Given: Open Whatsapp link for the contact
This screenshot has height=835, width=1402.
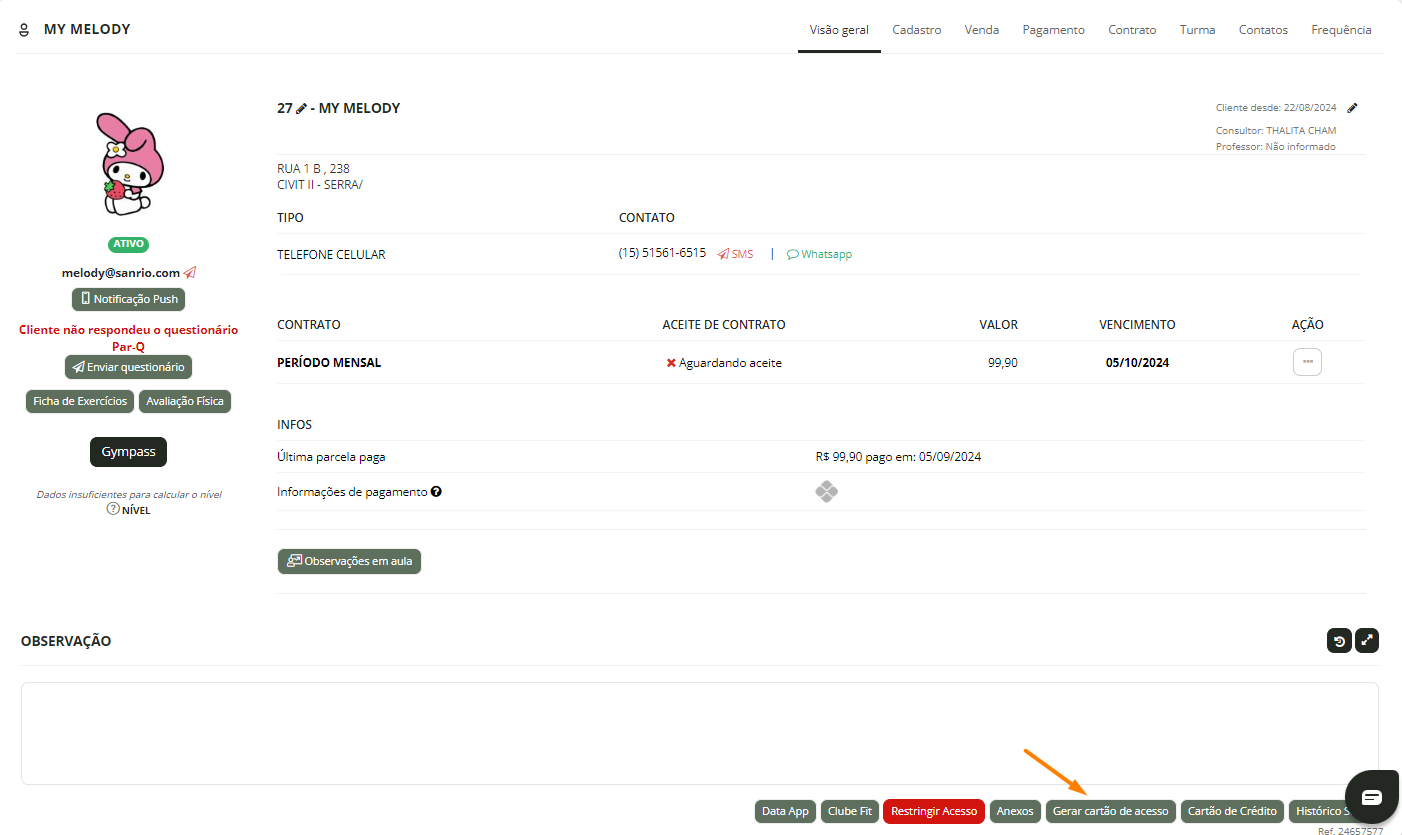Looking at the screenshot, I should click(819, 254).
